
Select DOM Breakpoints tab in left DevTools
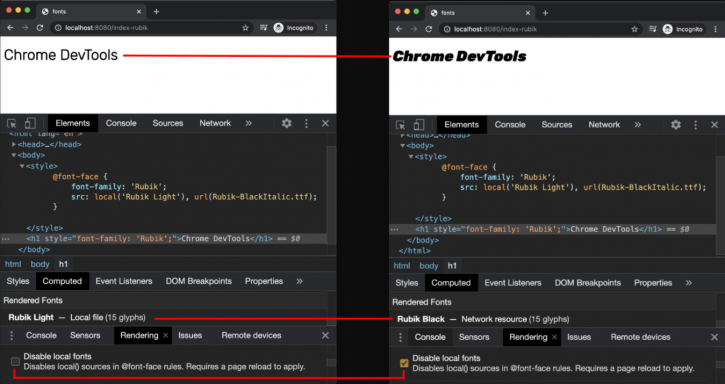pyautogui.click(x=199, y=281)
